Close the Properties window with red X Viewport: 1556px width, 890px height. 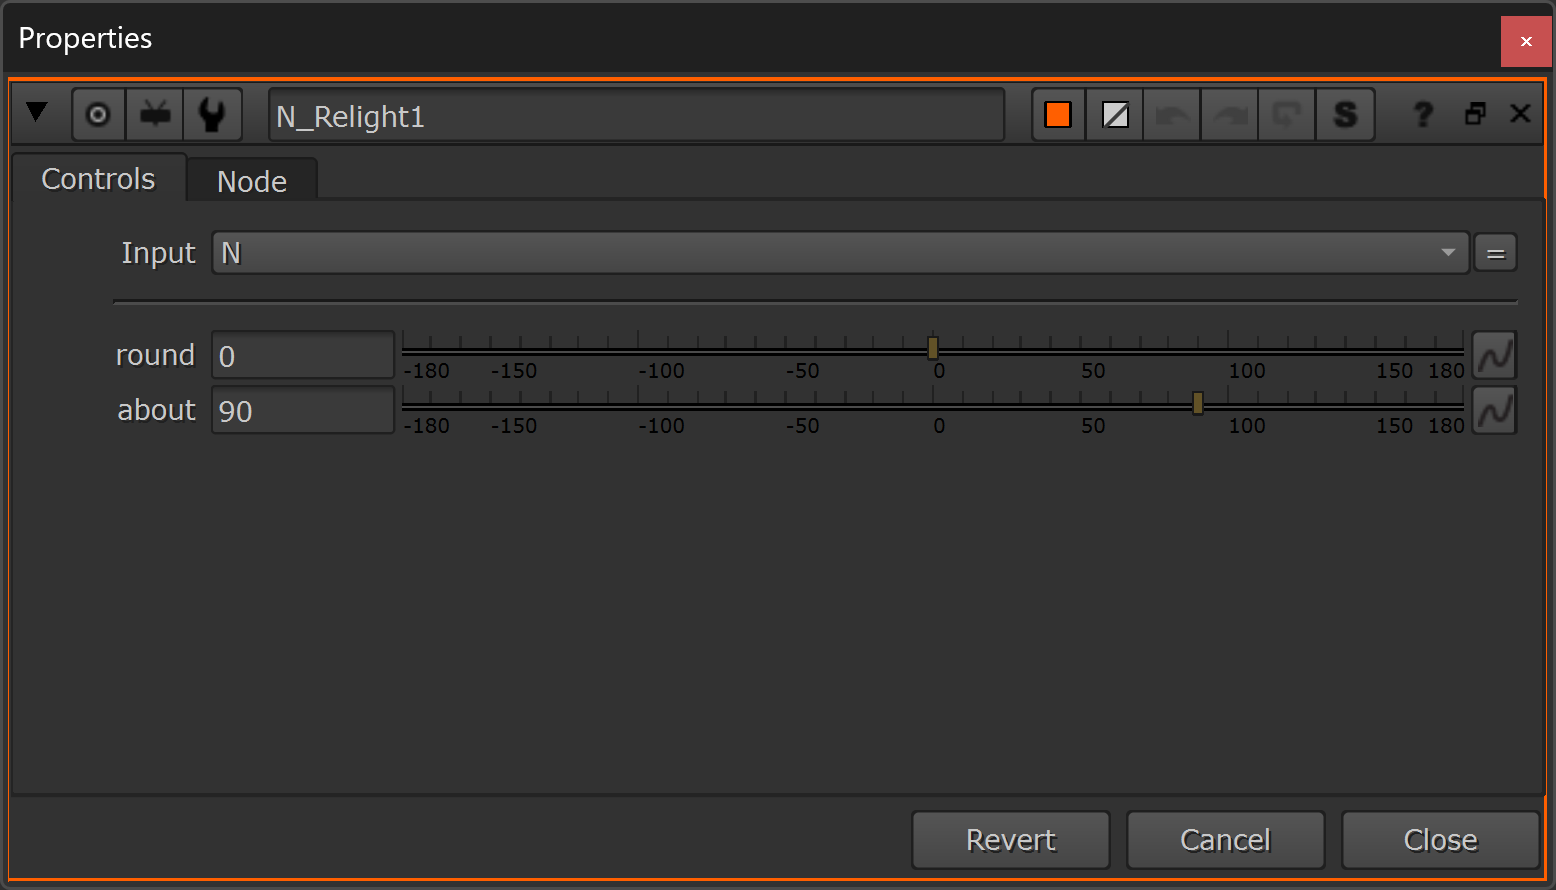click(1526, 41)
